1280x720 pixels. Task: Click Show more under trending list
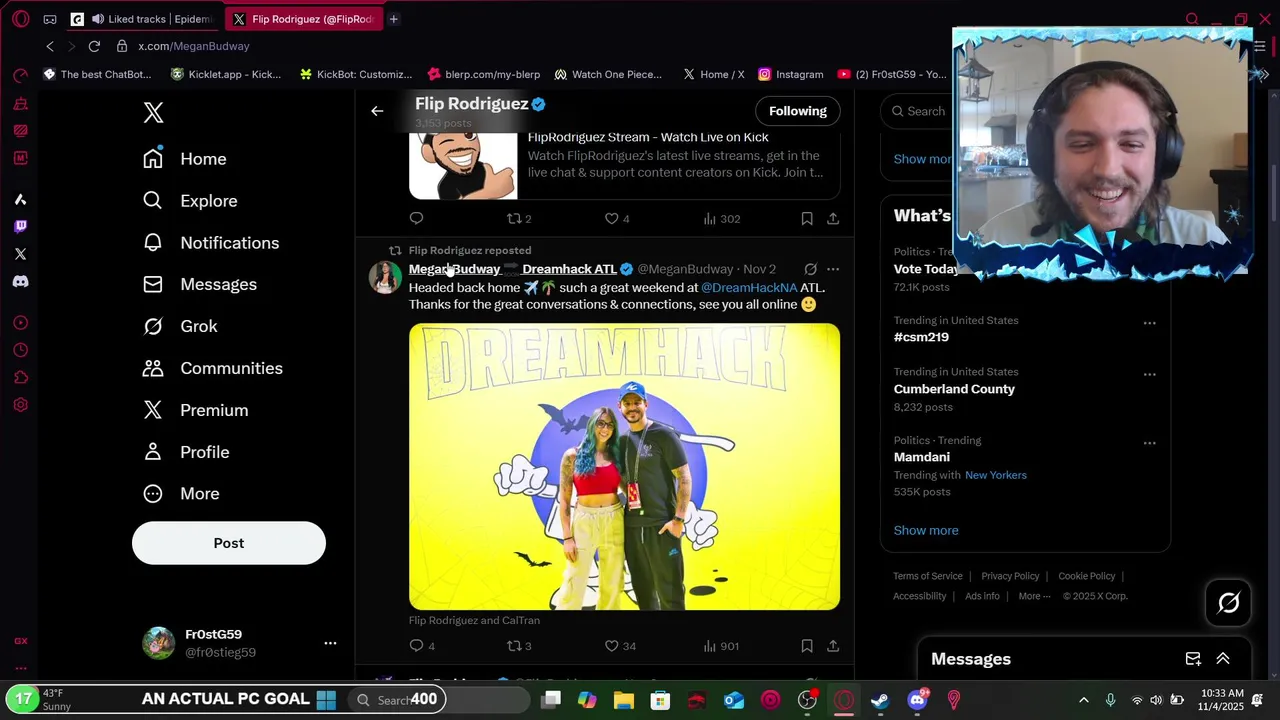click(926, 530)
